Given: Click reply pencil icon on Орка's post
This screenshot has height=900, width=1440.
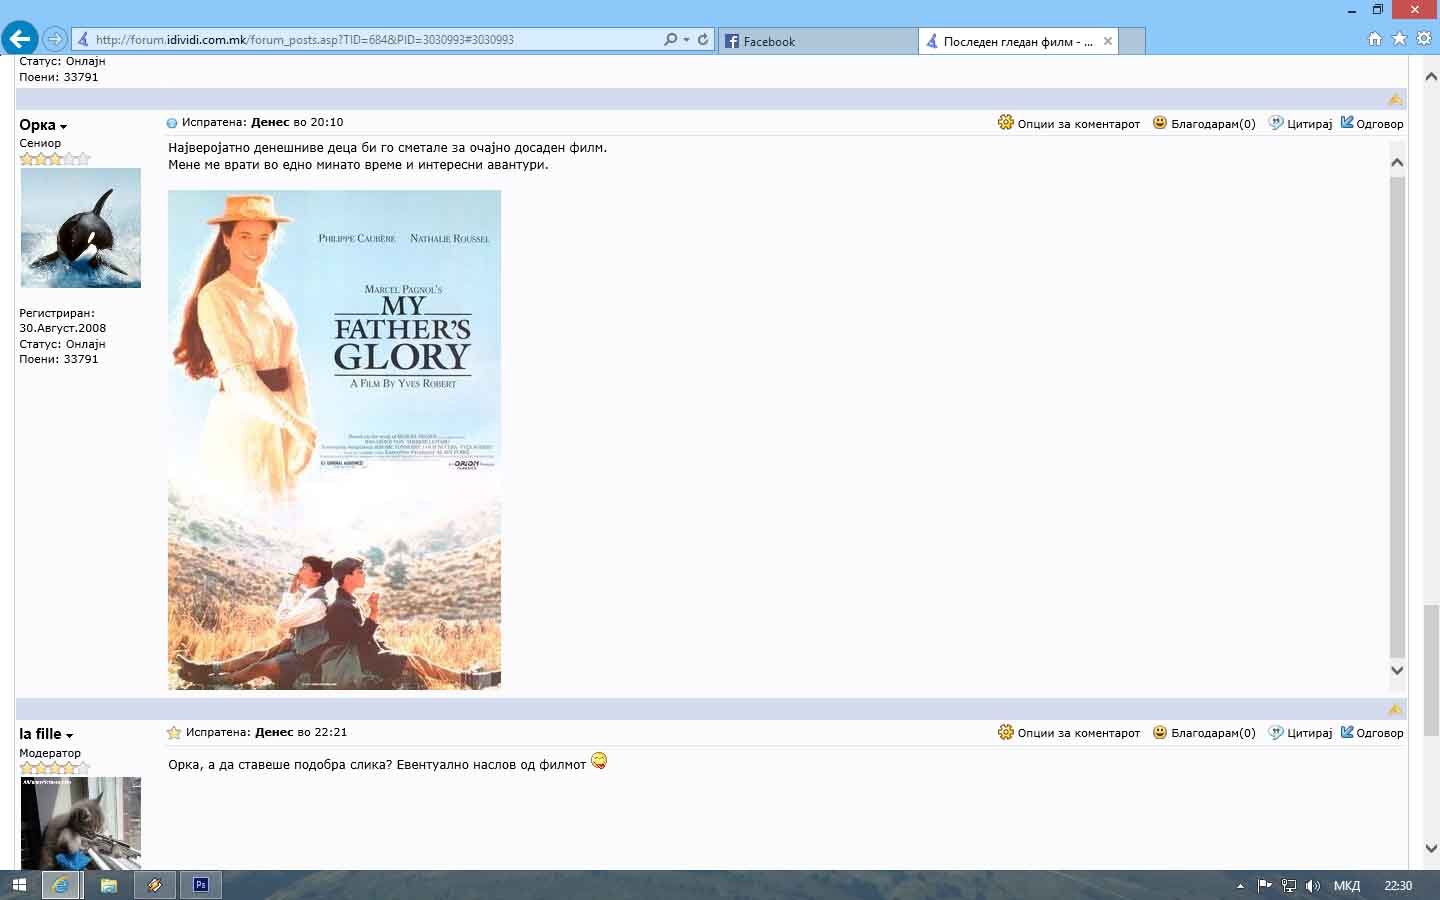Looking at the screenshot, I should [1347, 122].
